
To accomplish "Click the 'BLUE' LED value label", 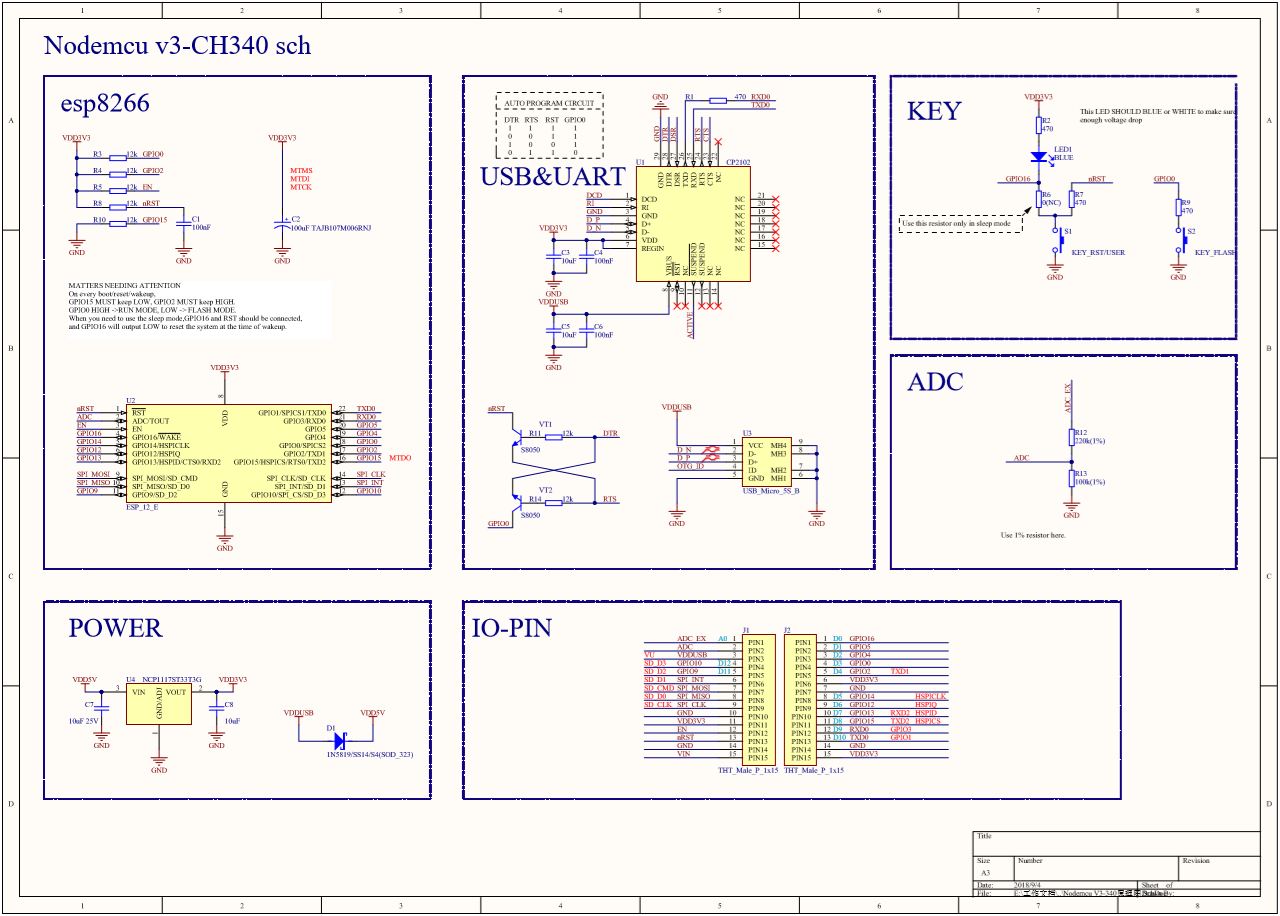I will coord(1063,157).
